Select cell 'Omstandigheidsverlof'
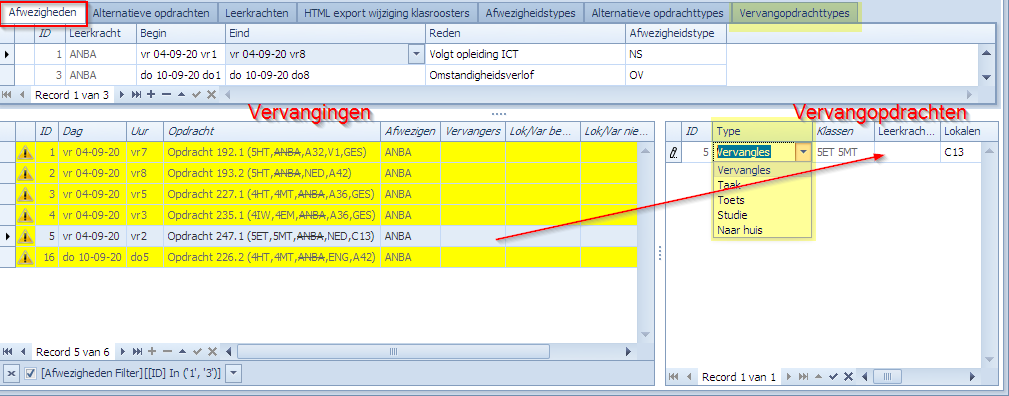This screenshot has width=1009, height=396. [x=525, y=75]
